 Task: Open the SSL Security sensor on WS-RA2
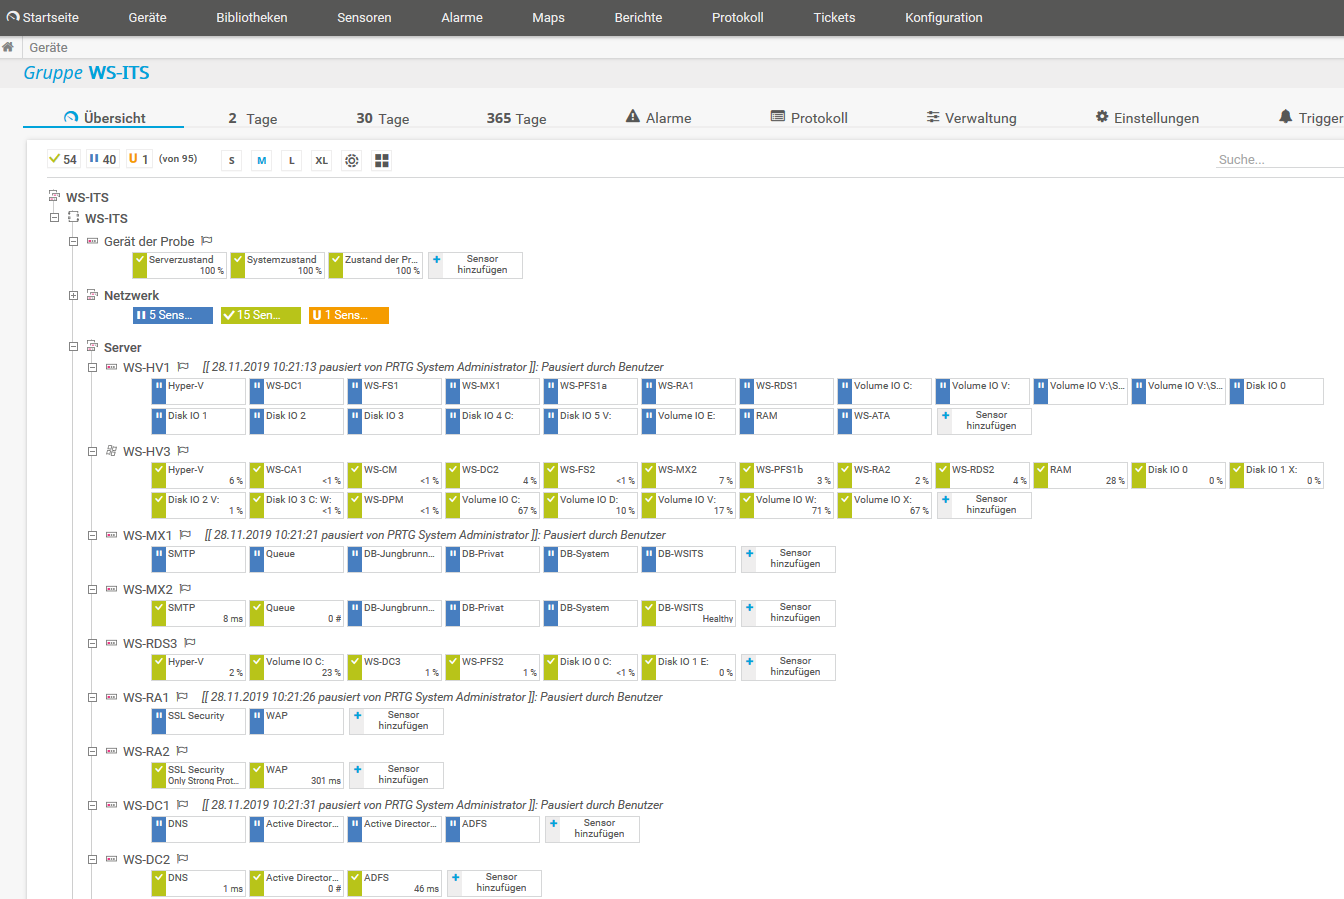click(198, 776)
